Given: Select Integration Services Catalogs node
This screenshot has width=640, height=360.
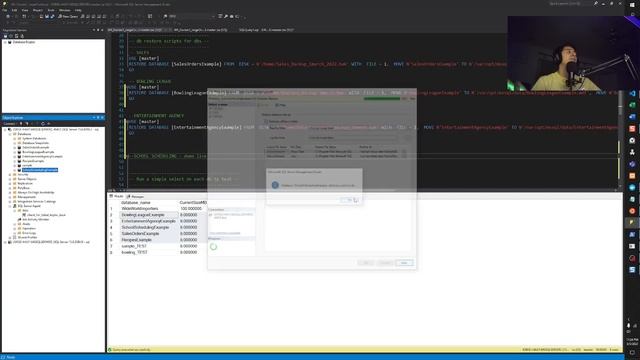Looking at the screenshot, I should click(x=37, y=201).
